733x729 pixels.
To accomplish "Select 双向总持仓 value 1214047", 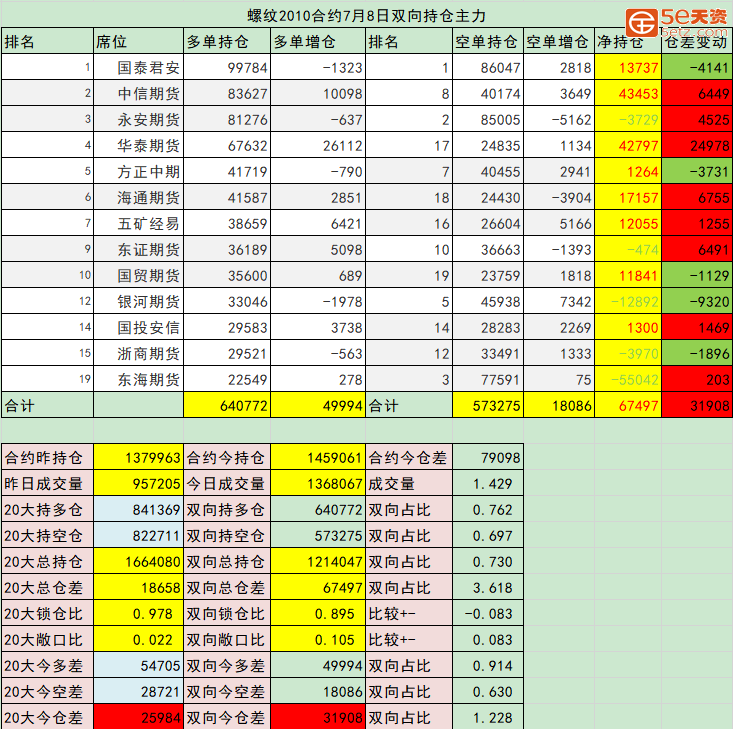I will tap(318, 562).
